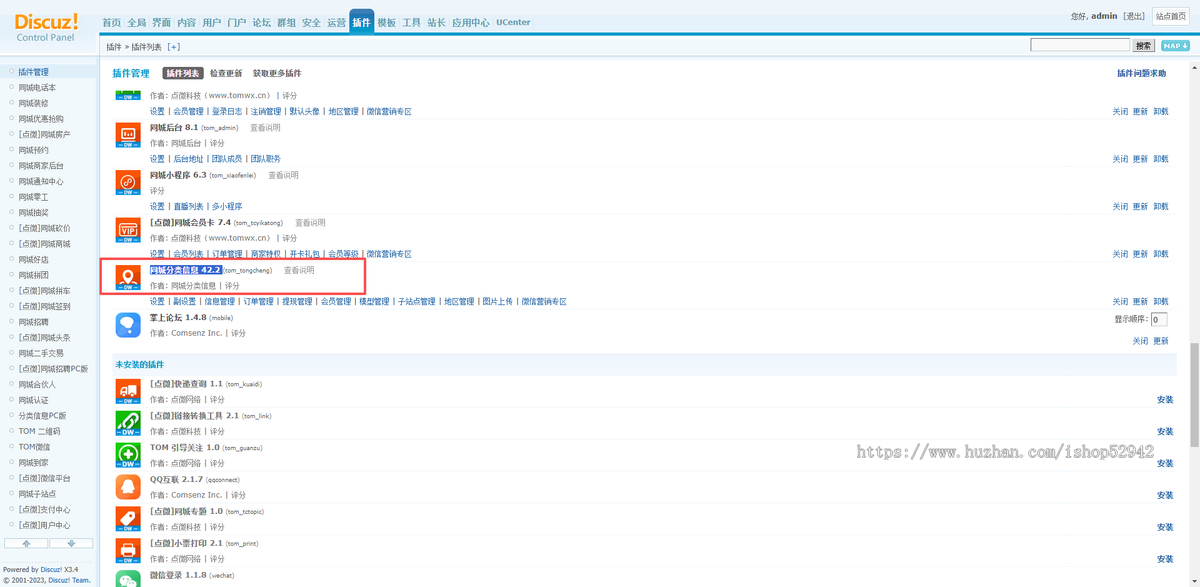Click the 同城后台 plugin icon
This screenshot has width=1200, height=587.
[x=128, y=135]
